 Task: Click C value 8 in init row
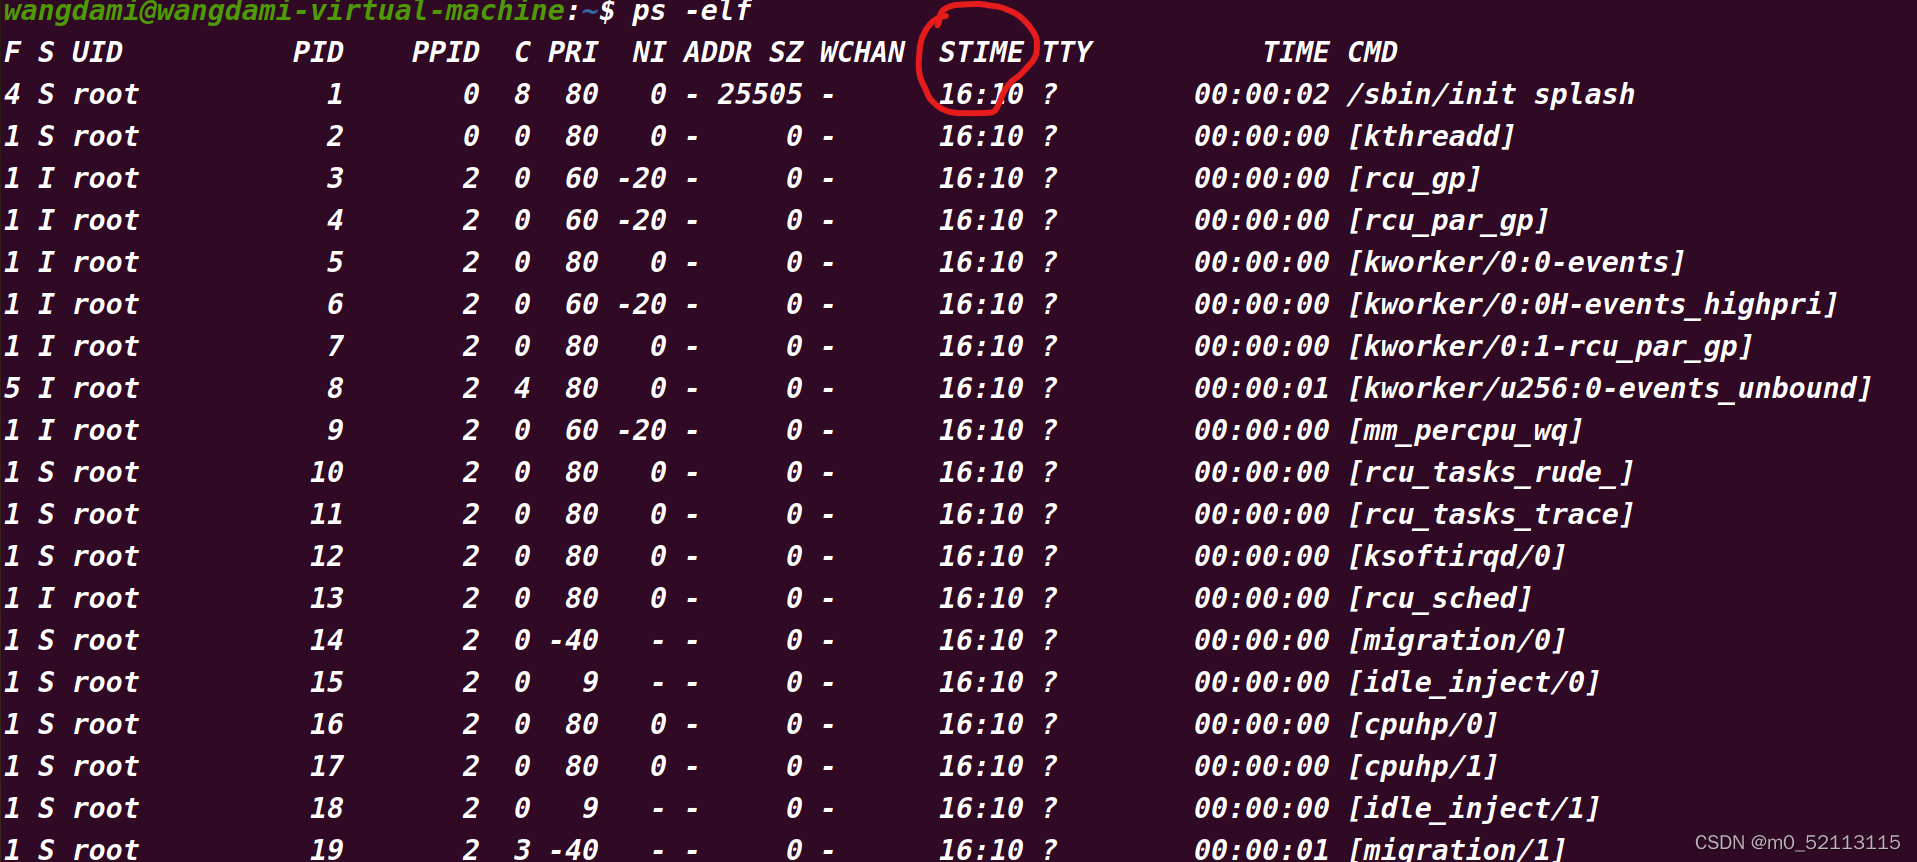click(522, 94)
